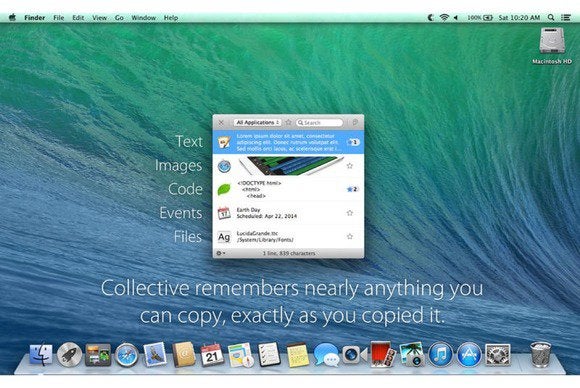The height and width of the screenshot is (388, 580).
Task: Open the Trash in the Dock
Action: click(540, 354)
